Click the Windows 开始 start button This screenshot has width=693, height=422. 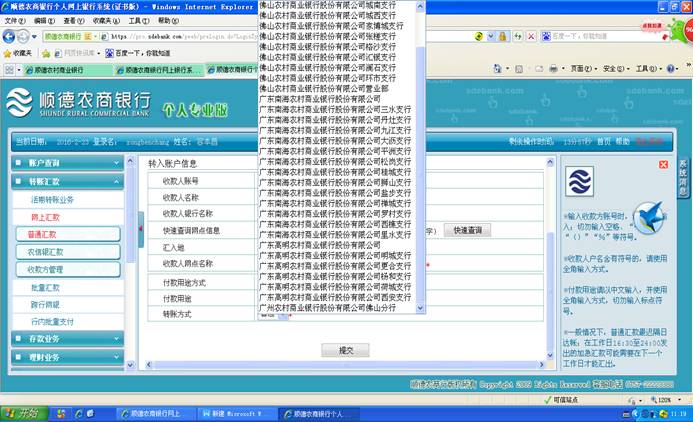(20, 413)
